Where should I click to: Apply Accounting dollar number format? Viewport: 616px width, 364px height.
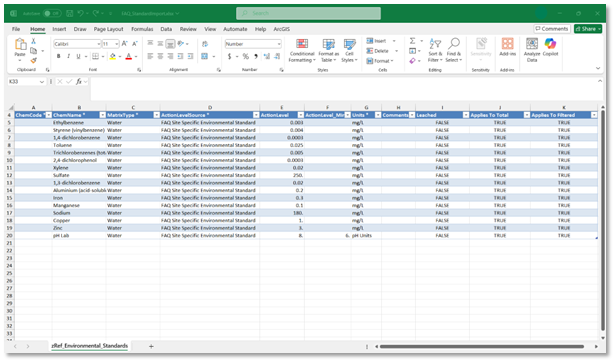229,57
